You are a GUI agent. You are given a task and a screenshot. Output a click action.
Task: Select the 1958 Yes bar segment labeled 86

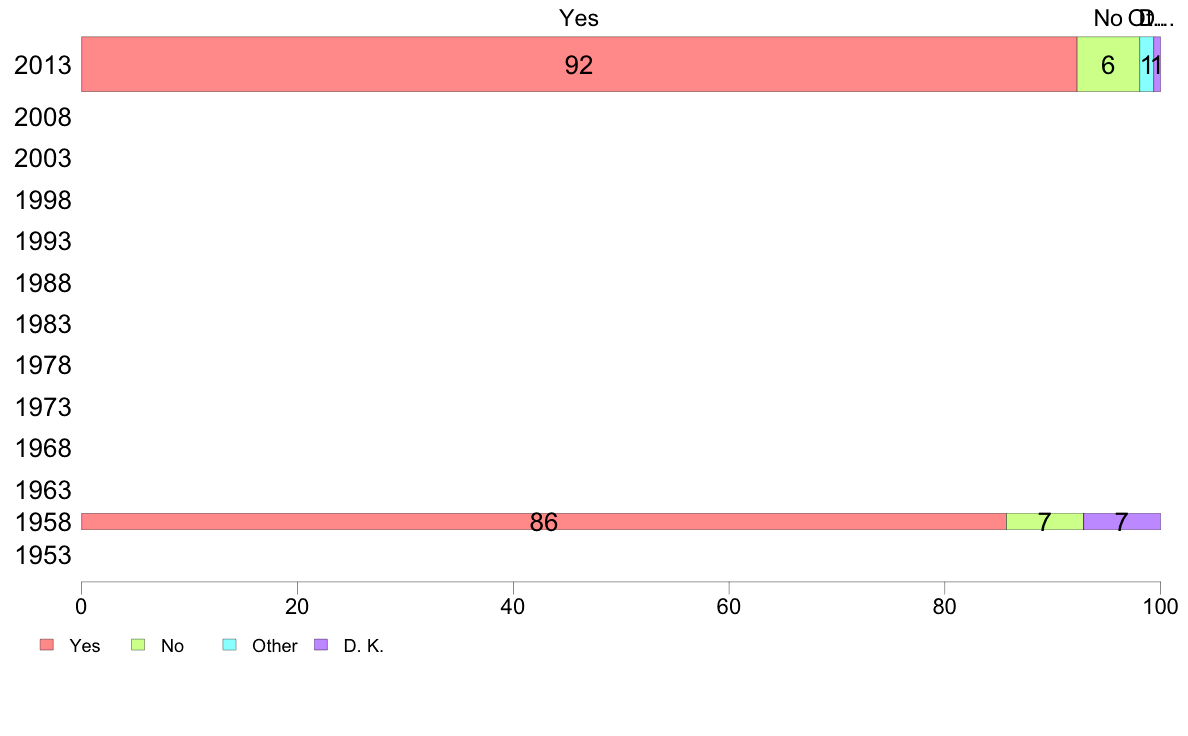click(543, 521)
